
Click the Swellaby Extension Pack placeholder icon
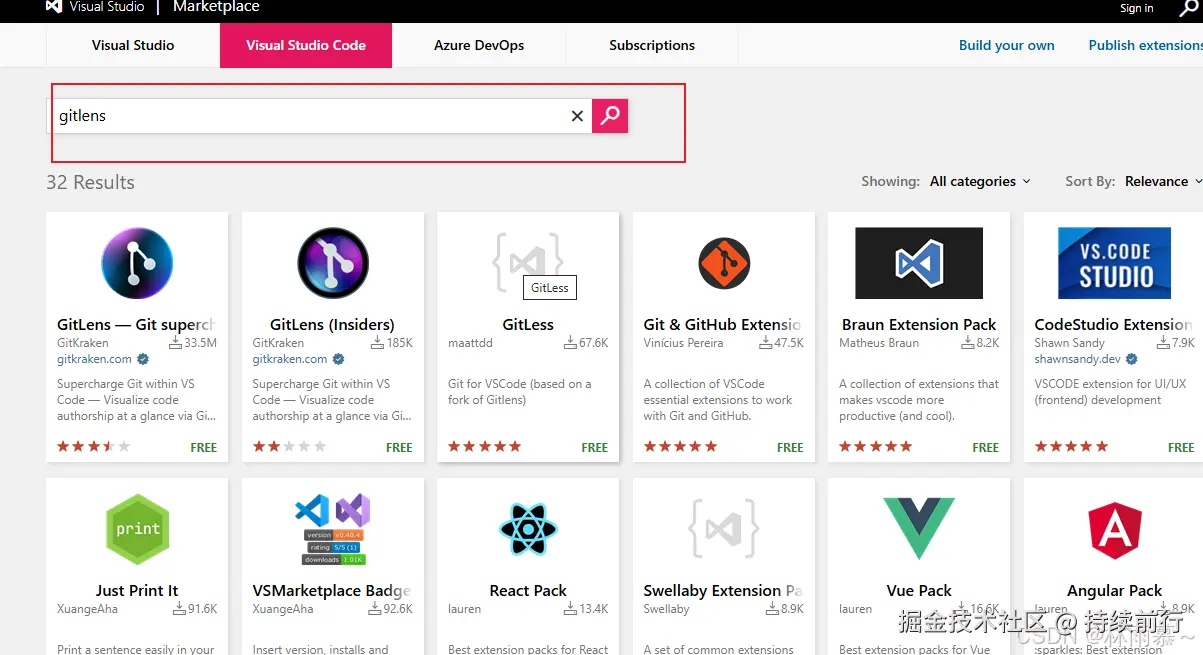coord(724,528)
